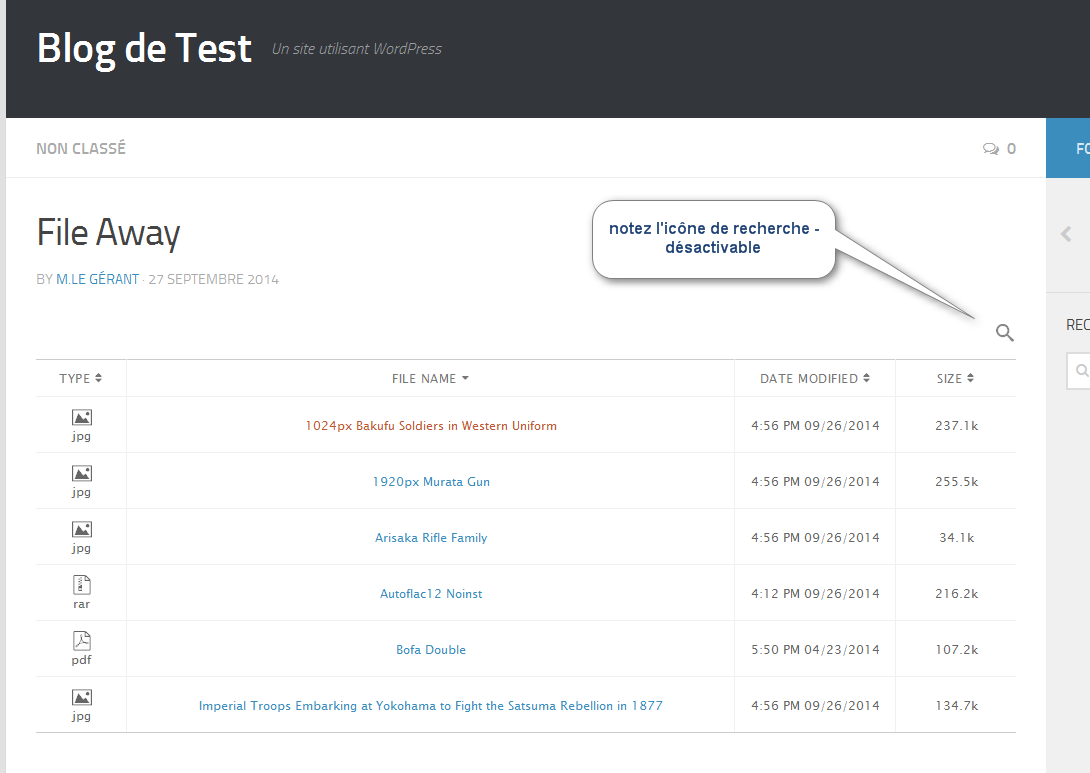Viewport: 1090px width, 773px height.
Task: Click the rar archive icon for Autoflac12 Noinst
Action: (x=82, y=585)
